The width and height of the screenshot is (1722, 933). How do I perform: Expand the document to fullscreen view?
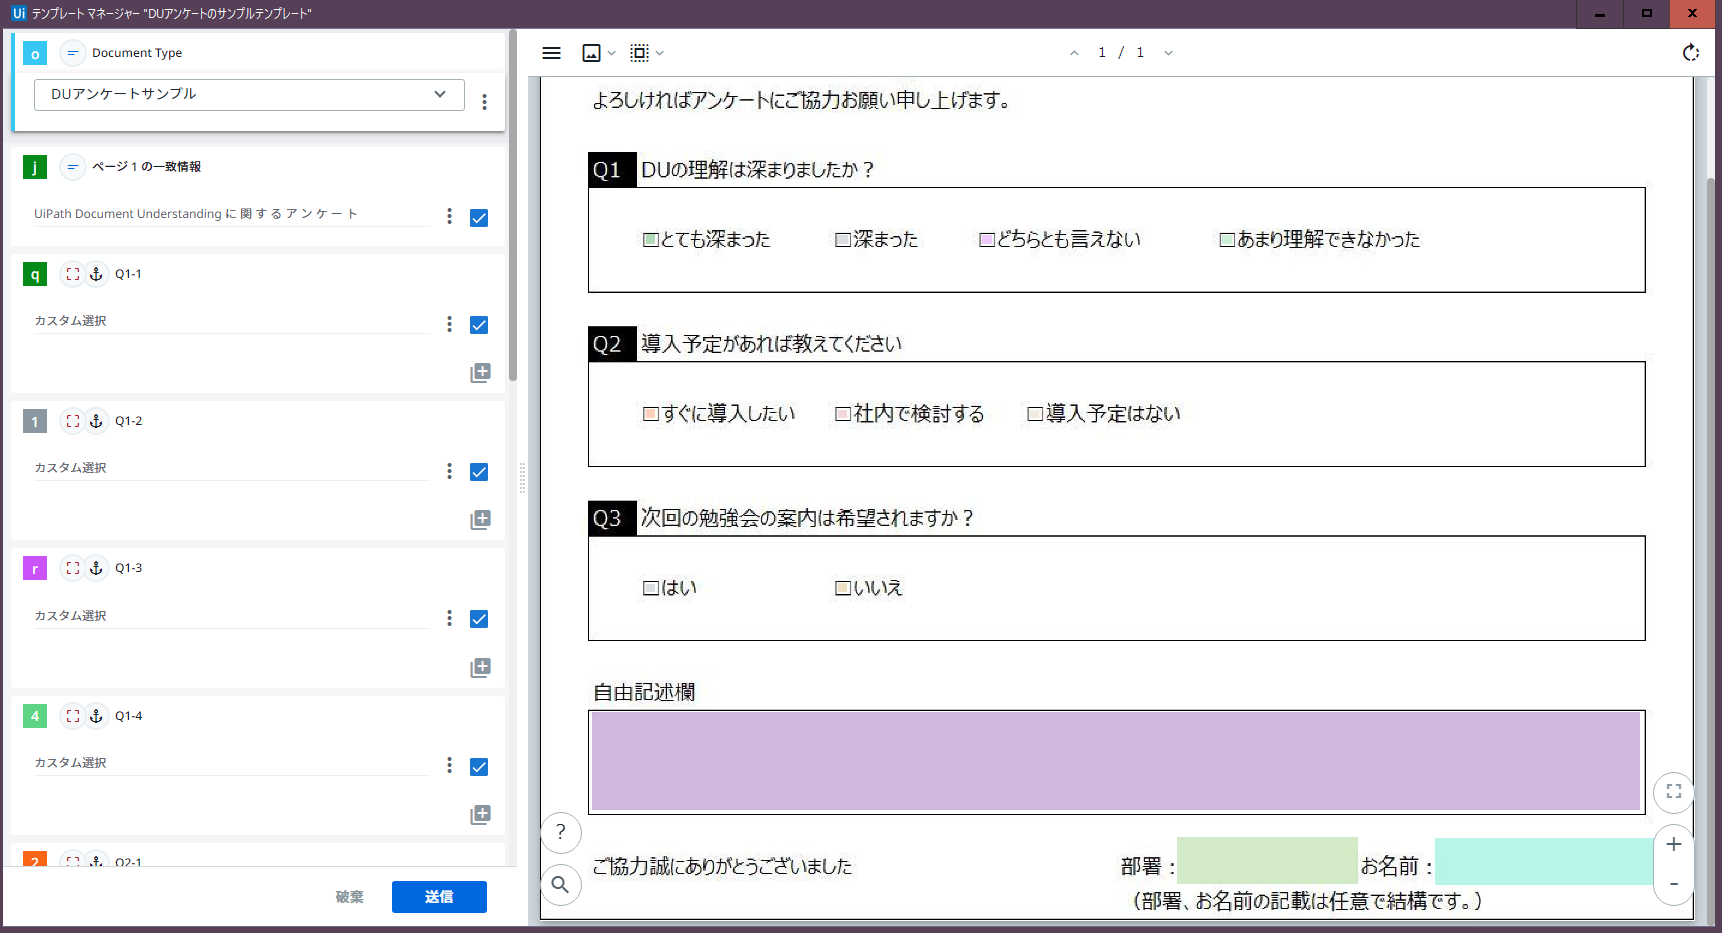pyautogui.click(x=1673, y=792)
